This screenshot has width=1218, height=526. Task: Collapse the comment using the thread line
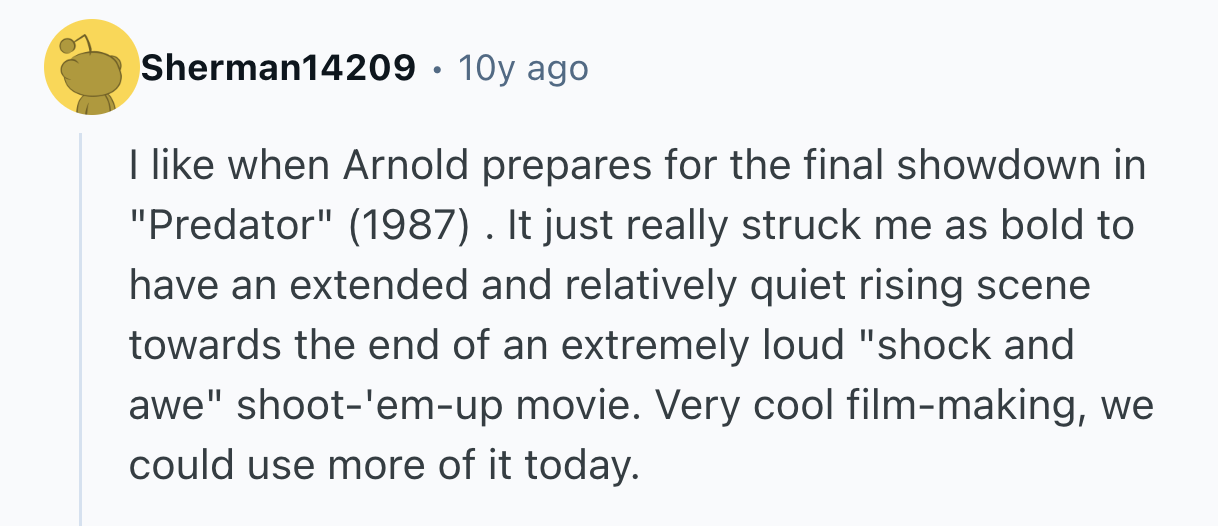pos(81,330)
